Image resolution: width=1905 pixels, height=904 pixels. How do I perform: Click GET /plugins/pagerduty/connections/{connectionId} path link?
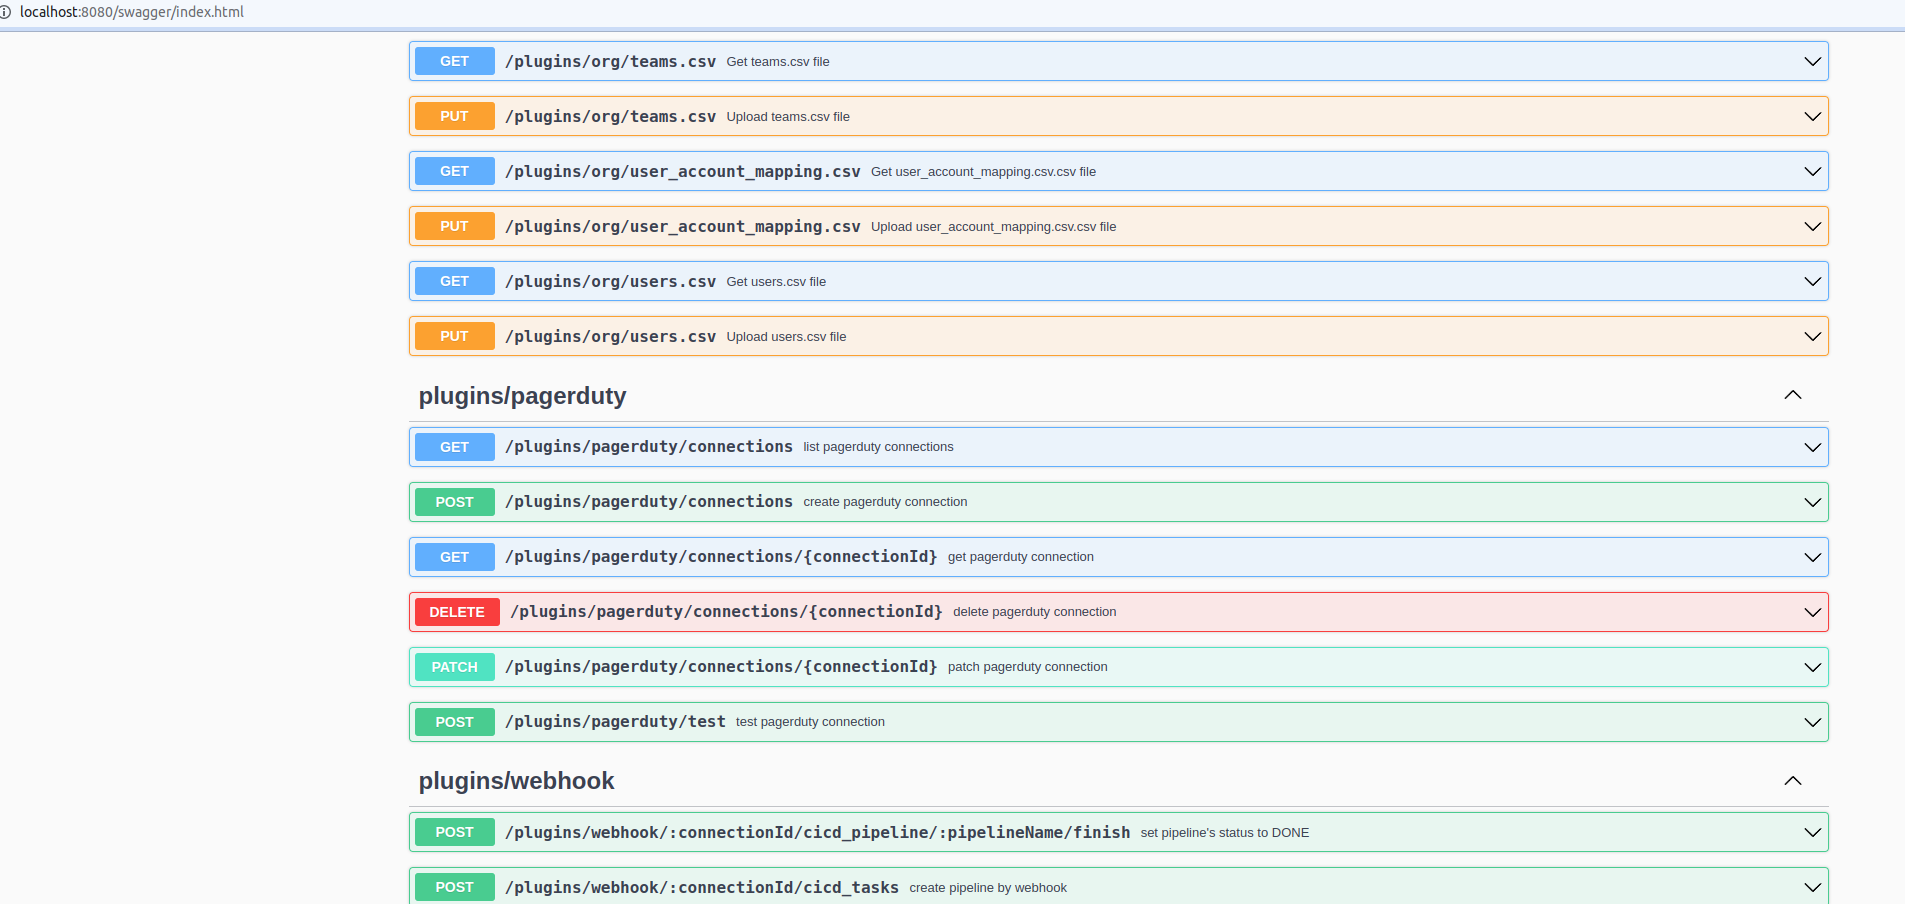[721, 557]
